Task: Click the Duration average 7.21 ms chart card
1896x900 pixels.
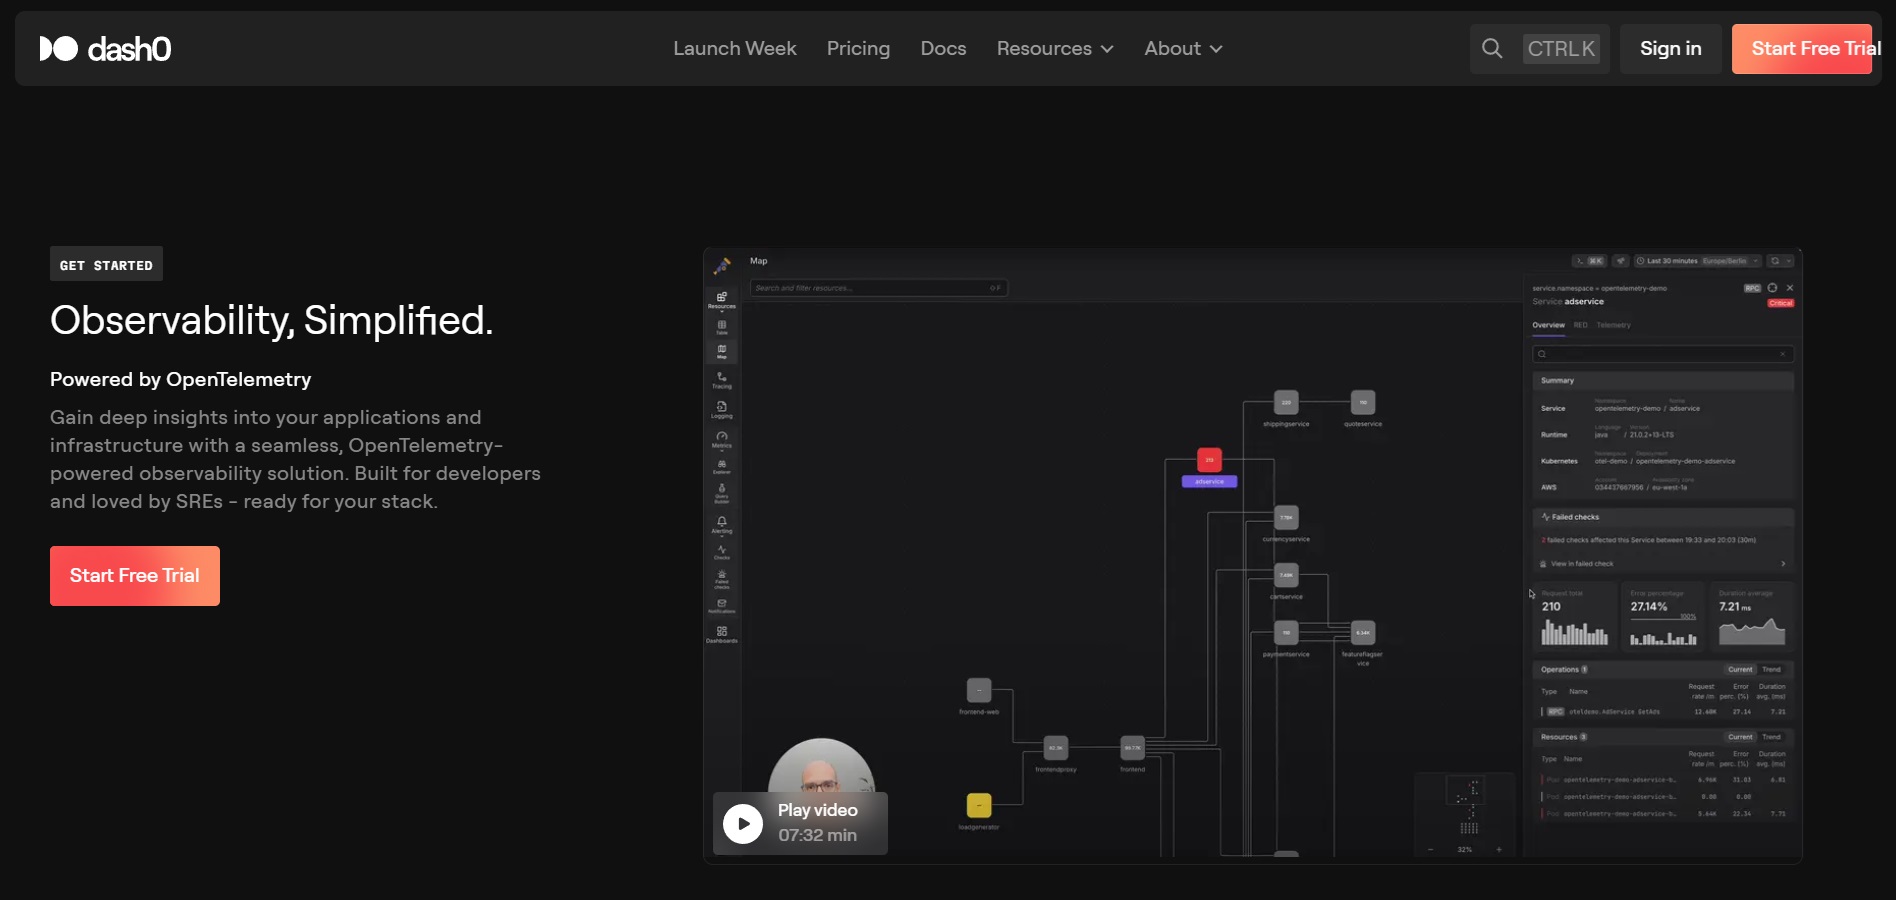Action: (1752, 616)
